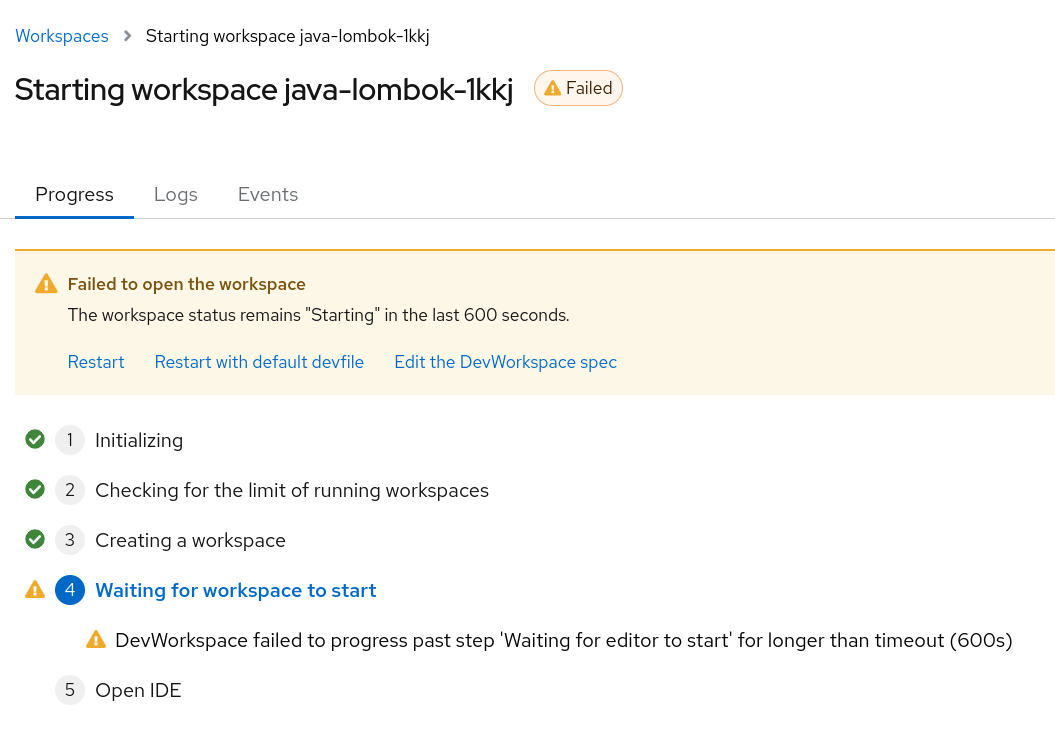Switch to the Progress tab
1055x731 pixels.
point(74,195)
